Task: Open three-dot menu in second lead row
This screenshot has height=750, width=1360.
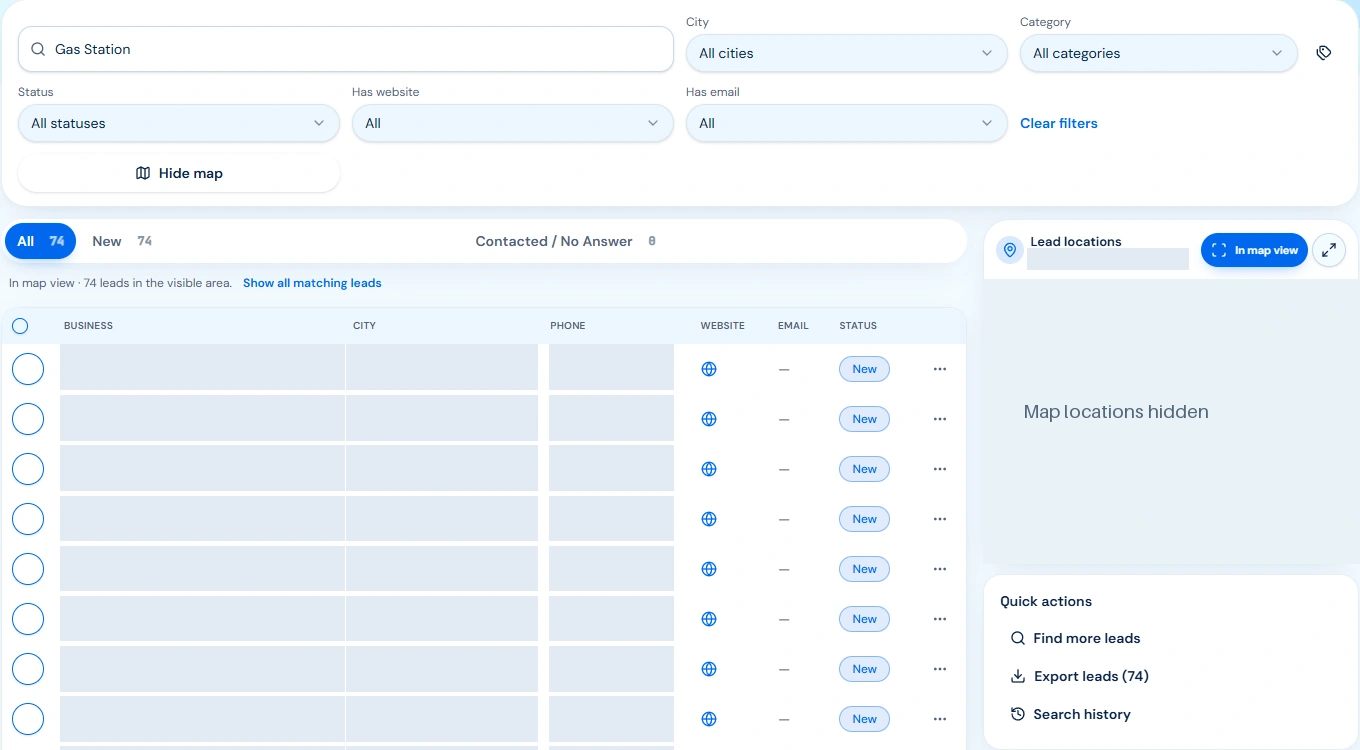Action: (940, 419)
